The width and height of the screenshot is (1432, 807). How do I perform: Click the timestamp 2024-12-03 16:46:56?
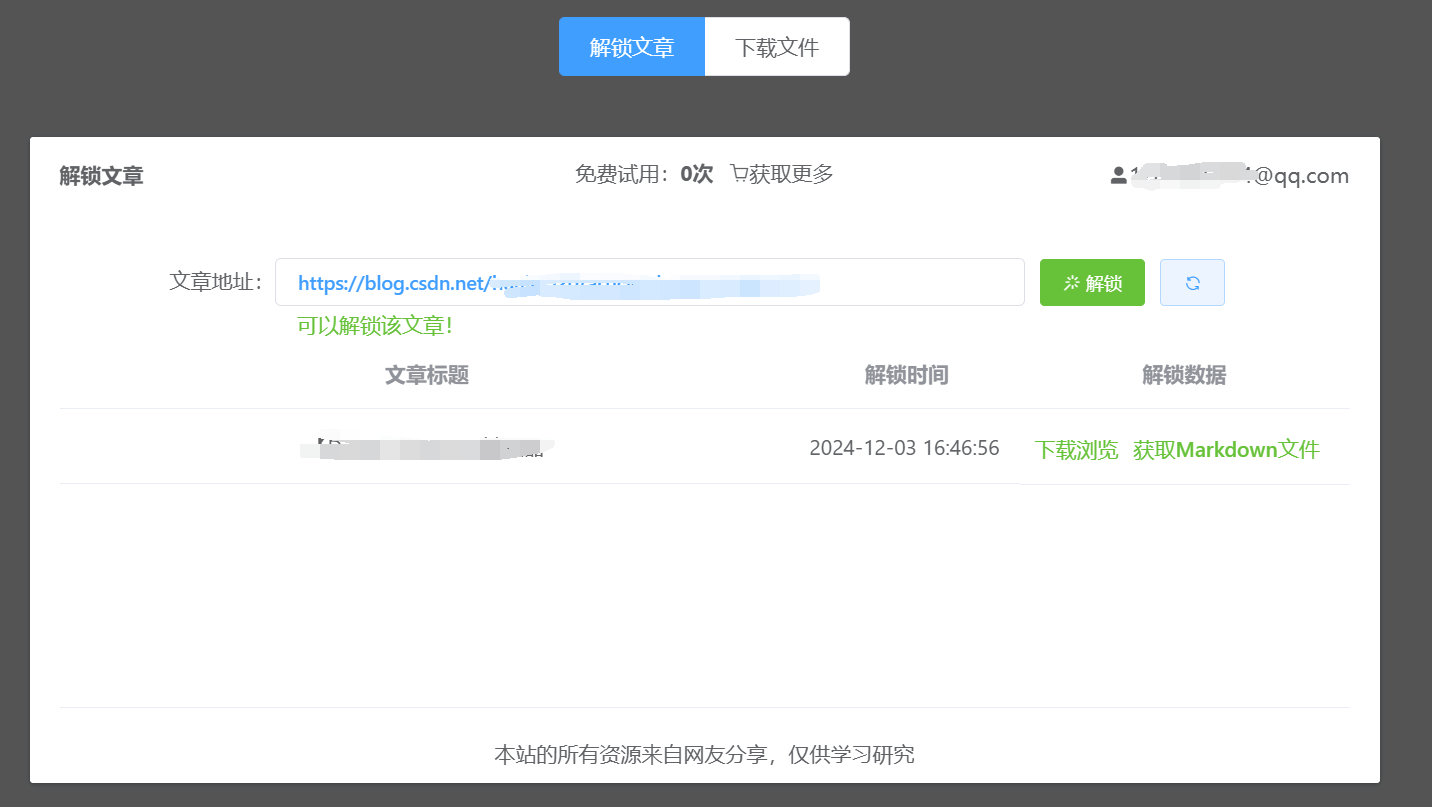click(x=905, y=448)
